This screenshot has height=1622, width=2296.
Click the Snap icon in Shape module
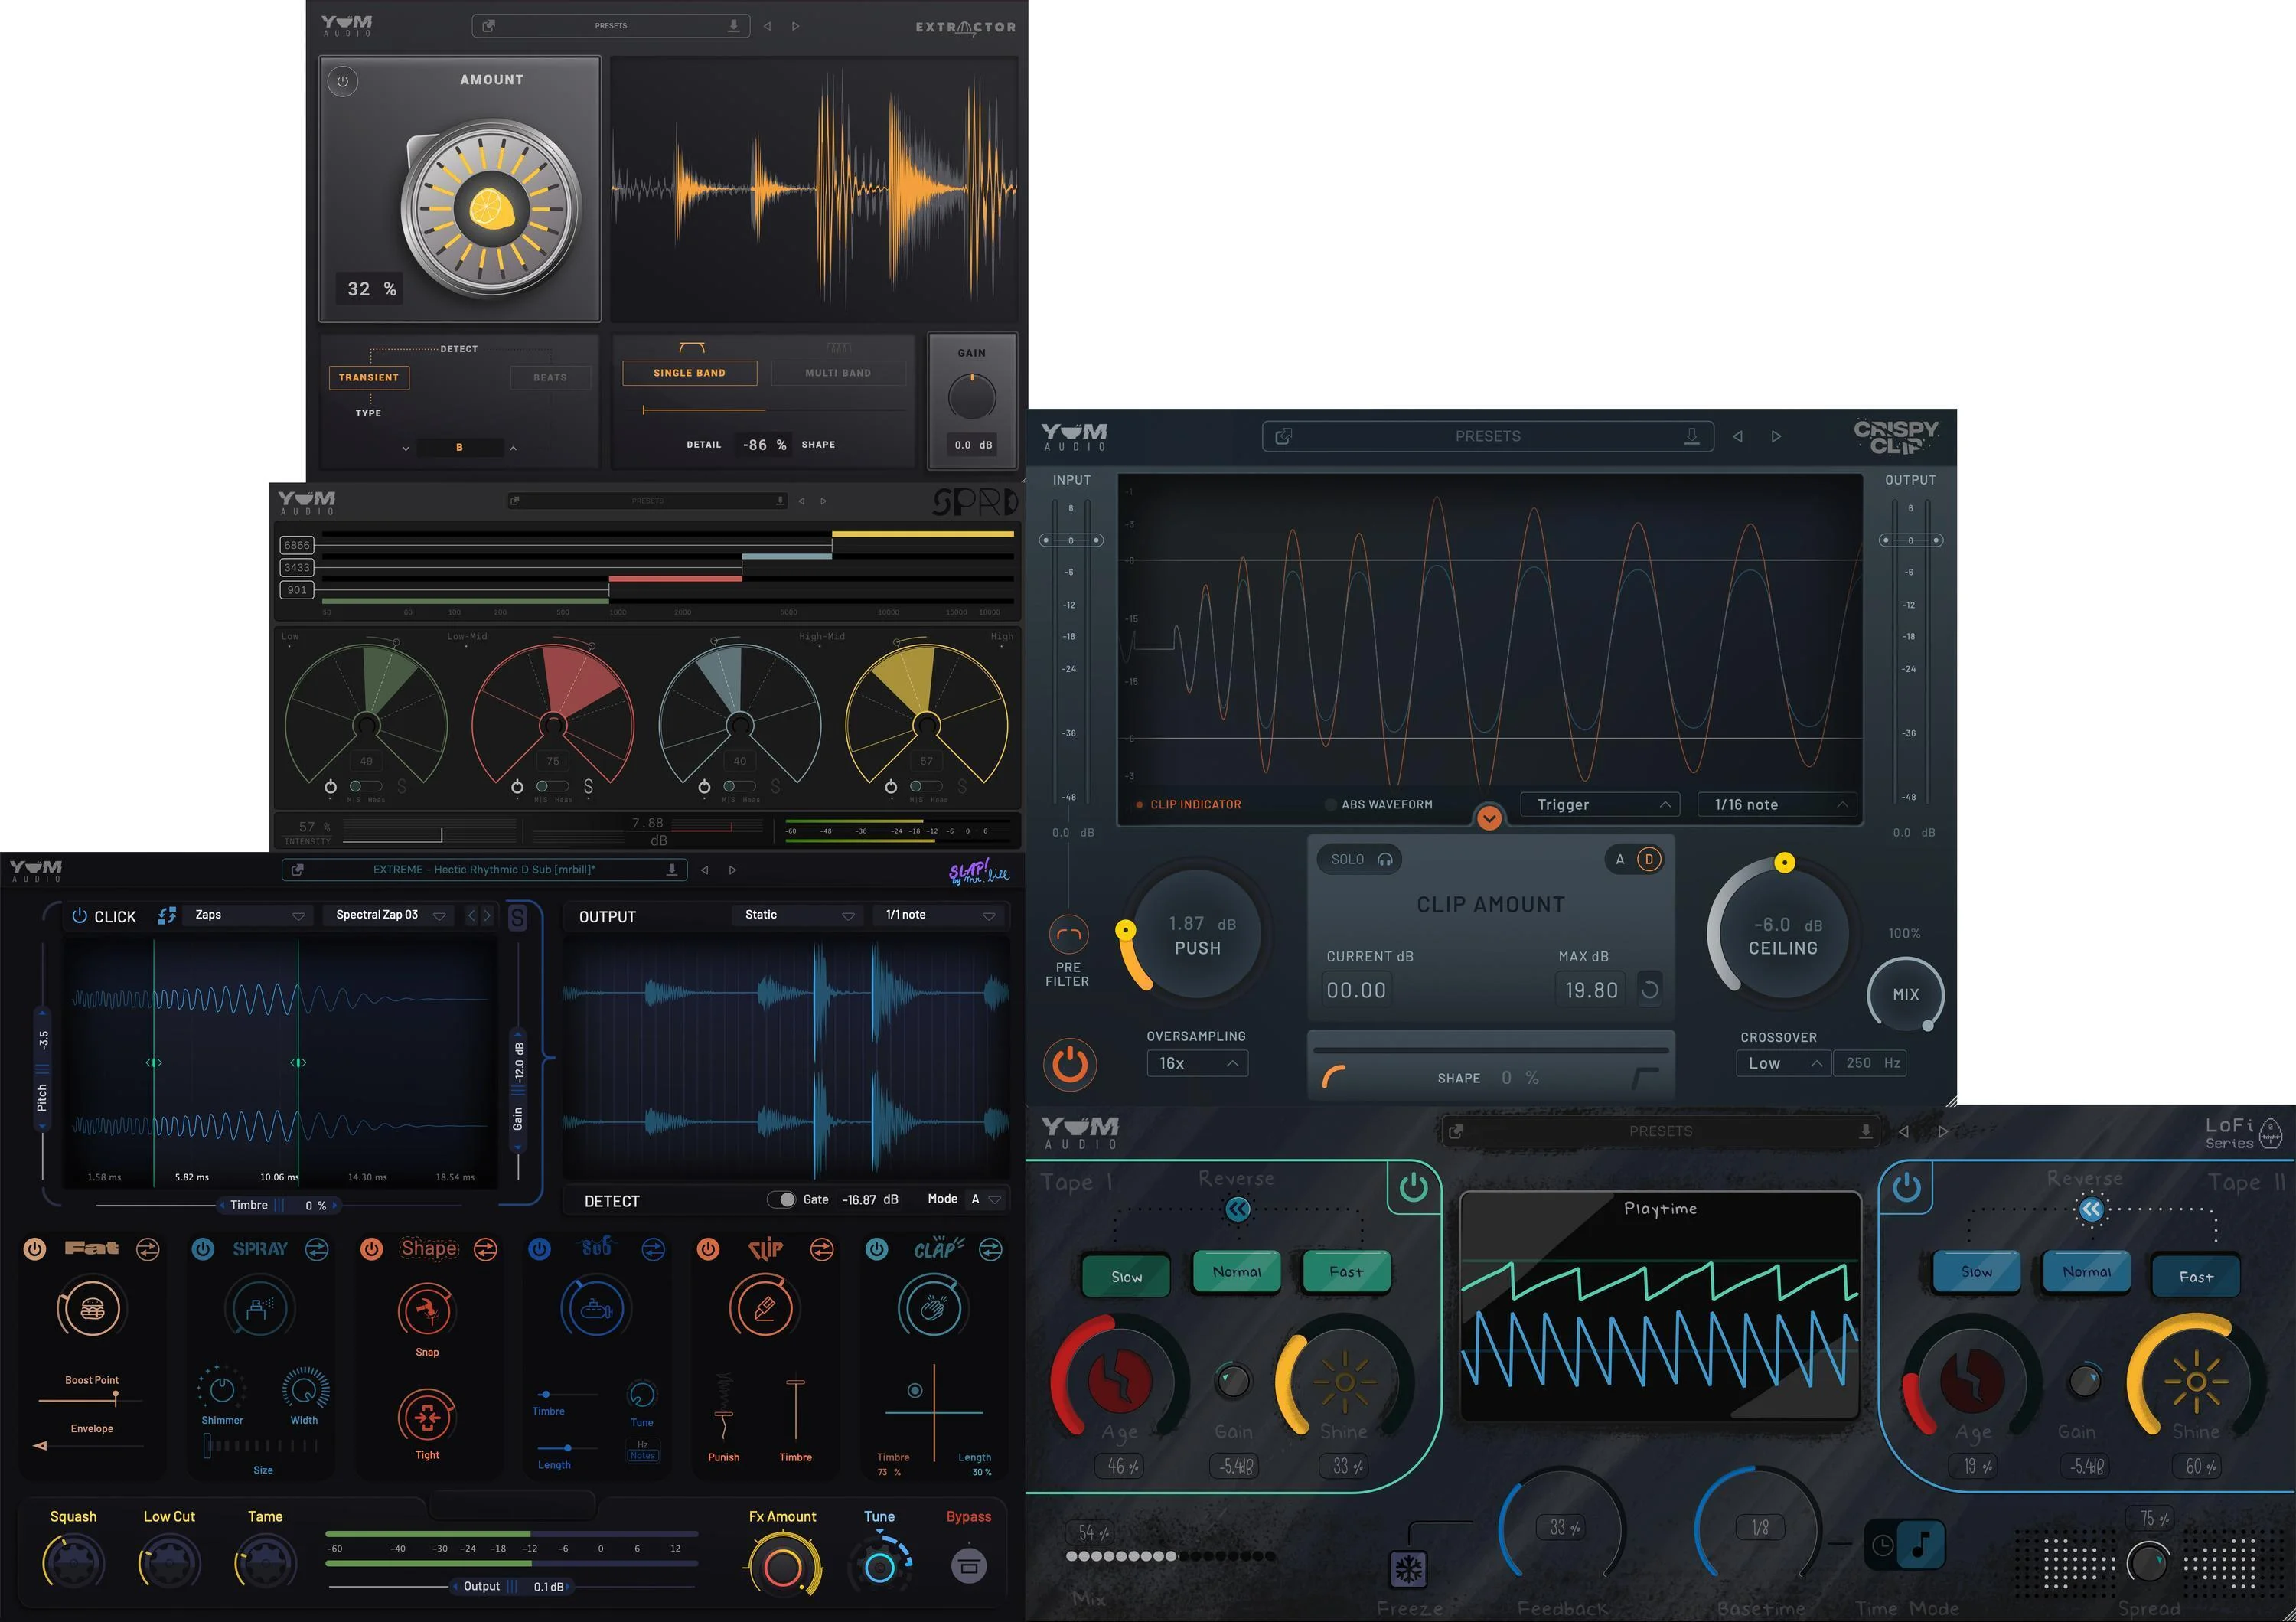click(427, 1309)
